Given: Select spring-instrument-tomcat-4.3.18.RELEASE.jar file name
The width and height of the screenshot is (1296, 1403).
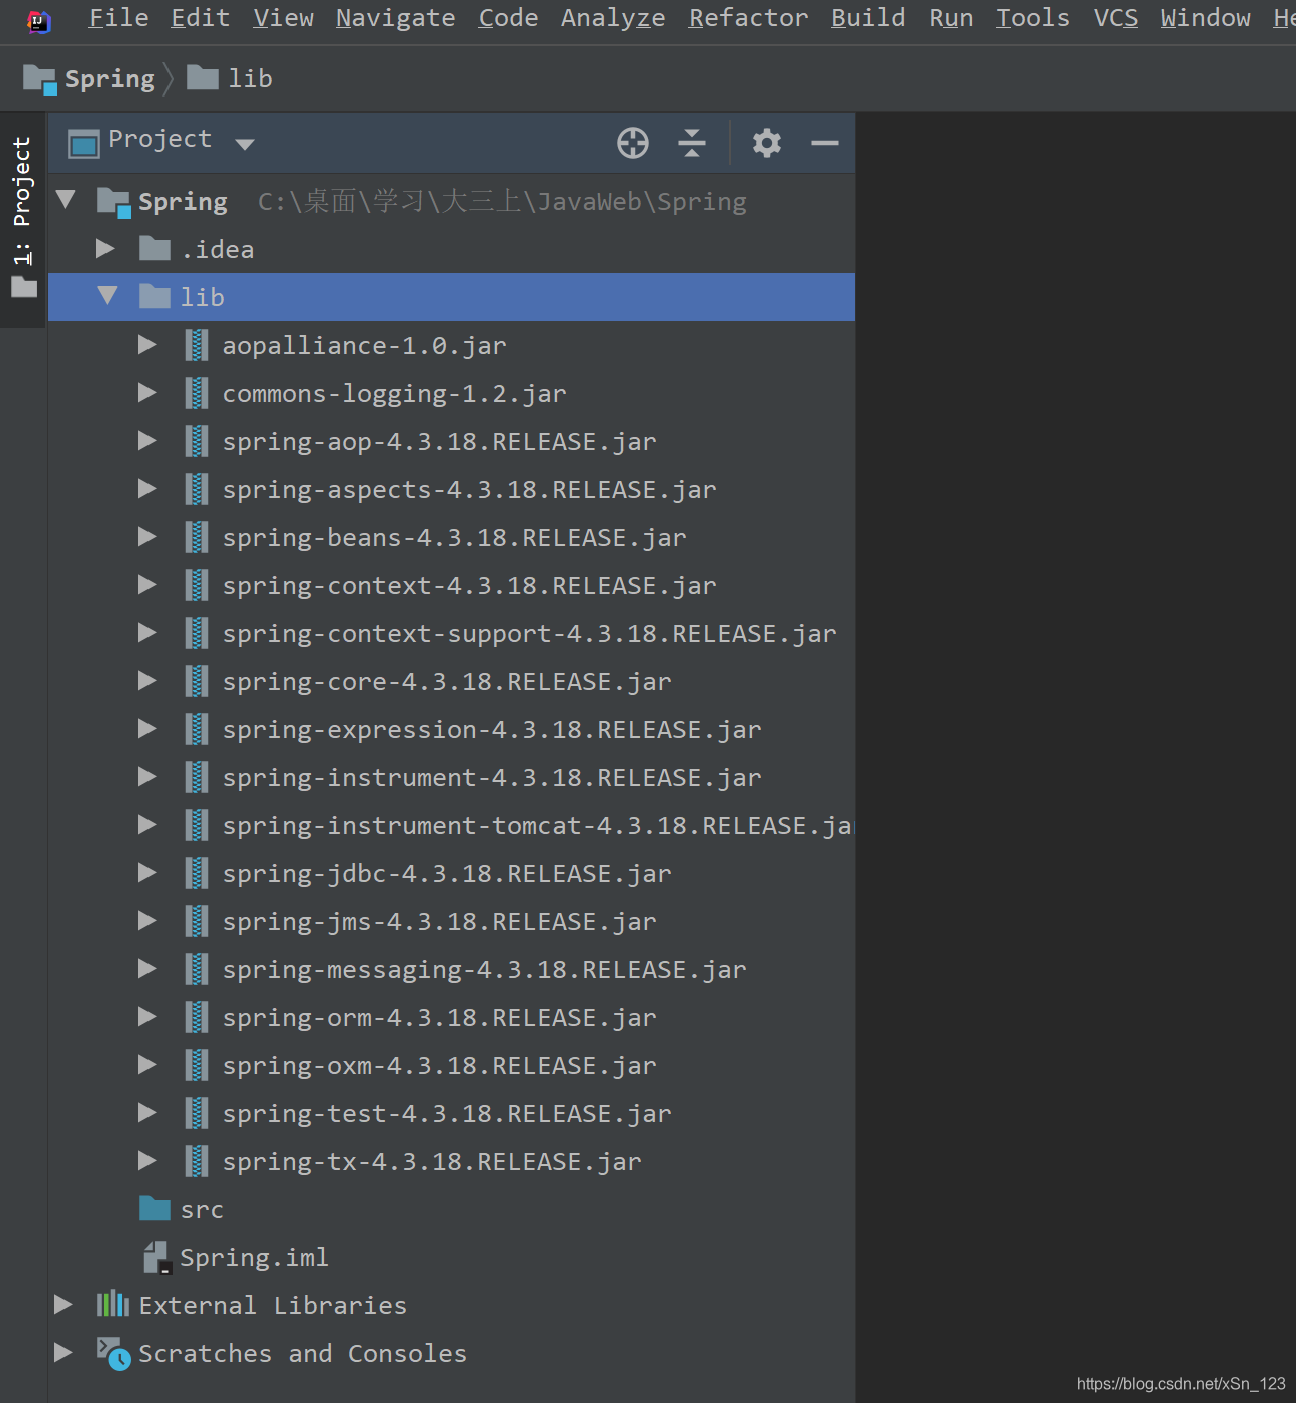Looking at the screenshot, I should [x=538, y=825].
